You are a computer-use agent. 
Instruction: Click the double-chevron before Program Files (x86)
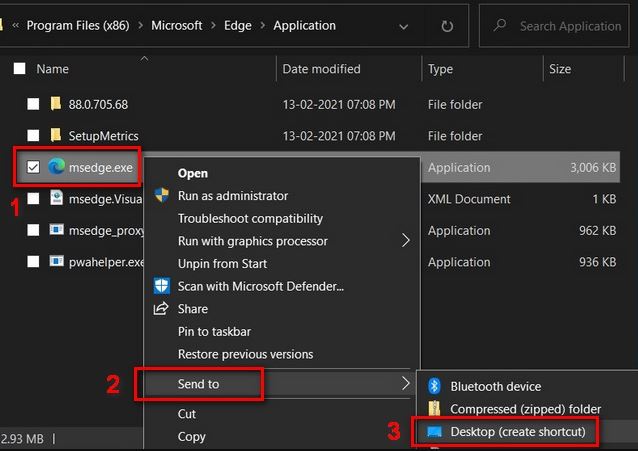pyautogui.click(x=15, y=26)
